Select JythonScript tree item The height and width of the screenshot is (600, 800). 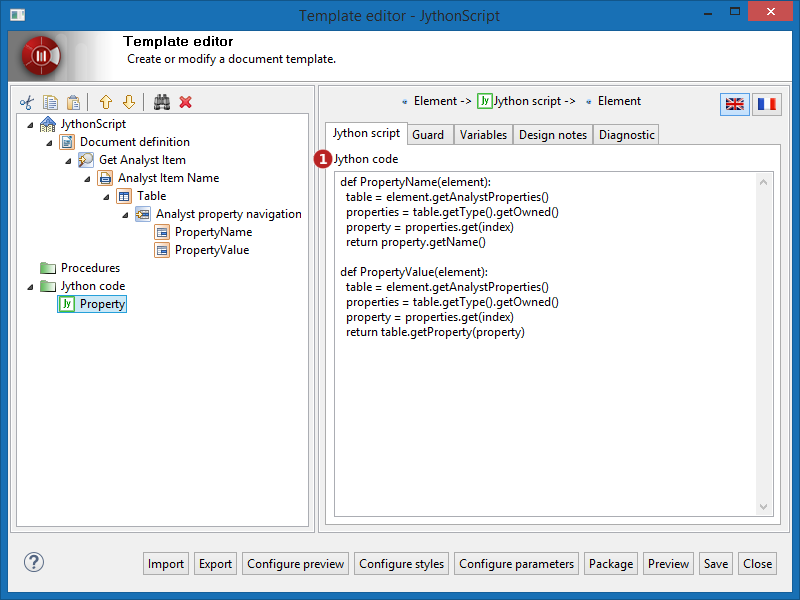93,124
